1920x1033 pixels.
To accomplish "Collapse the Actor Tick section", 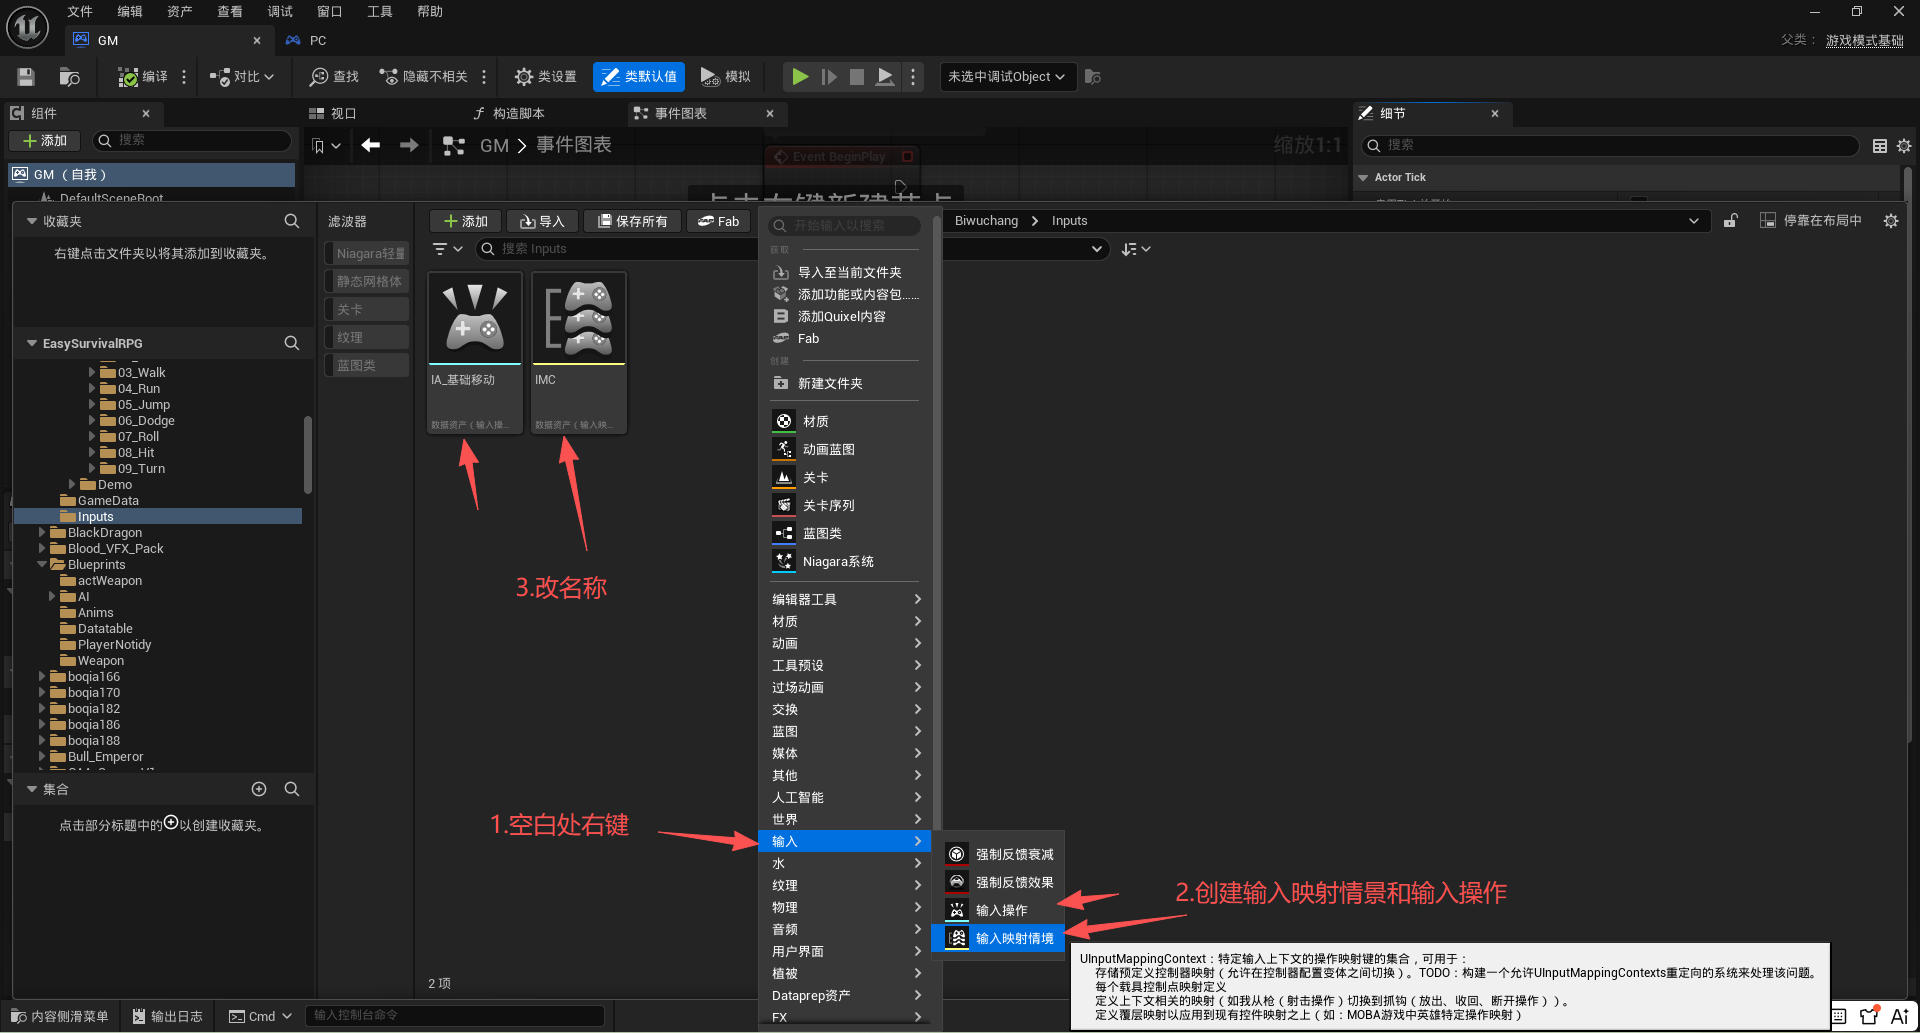I will click(1363, 177).
